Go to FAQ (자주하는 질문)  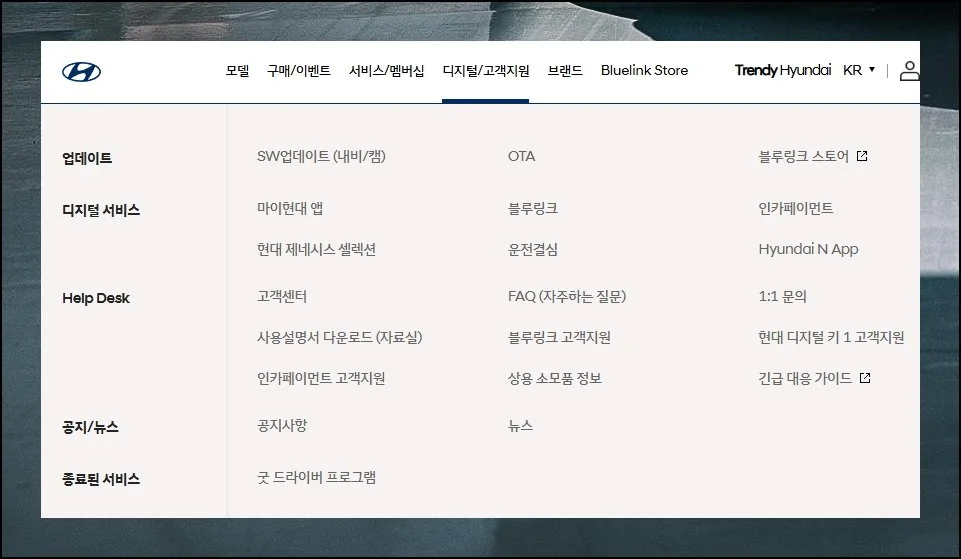[x=566, y=296]
